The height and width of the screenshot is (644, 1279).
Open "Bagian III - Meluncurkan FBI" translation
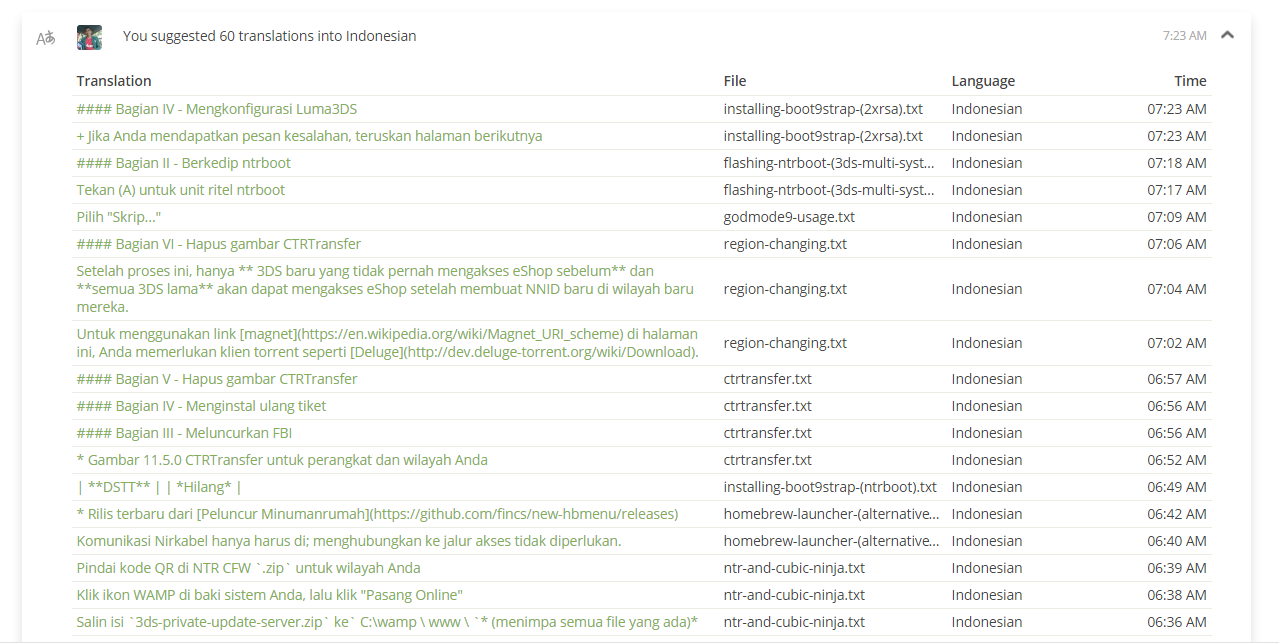[185, 433]
